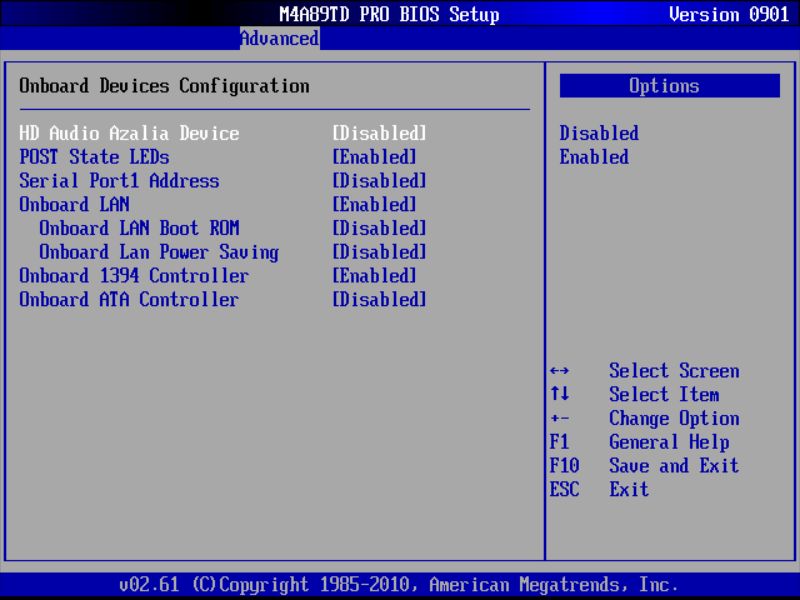Choose Disabled in the Options list
This screenshot has width=800, height=600.
(x=598, y=133)
